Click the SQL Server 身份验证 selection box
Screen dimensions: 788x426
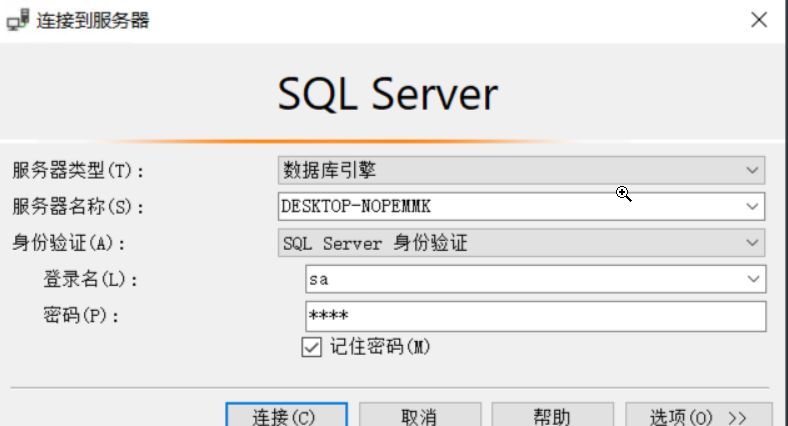pyautogui.click(x=510, y=243)
